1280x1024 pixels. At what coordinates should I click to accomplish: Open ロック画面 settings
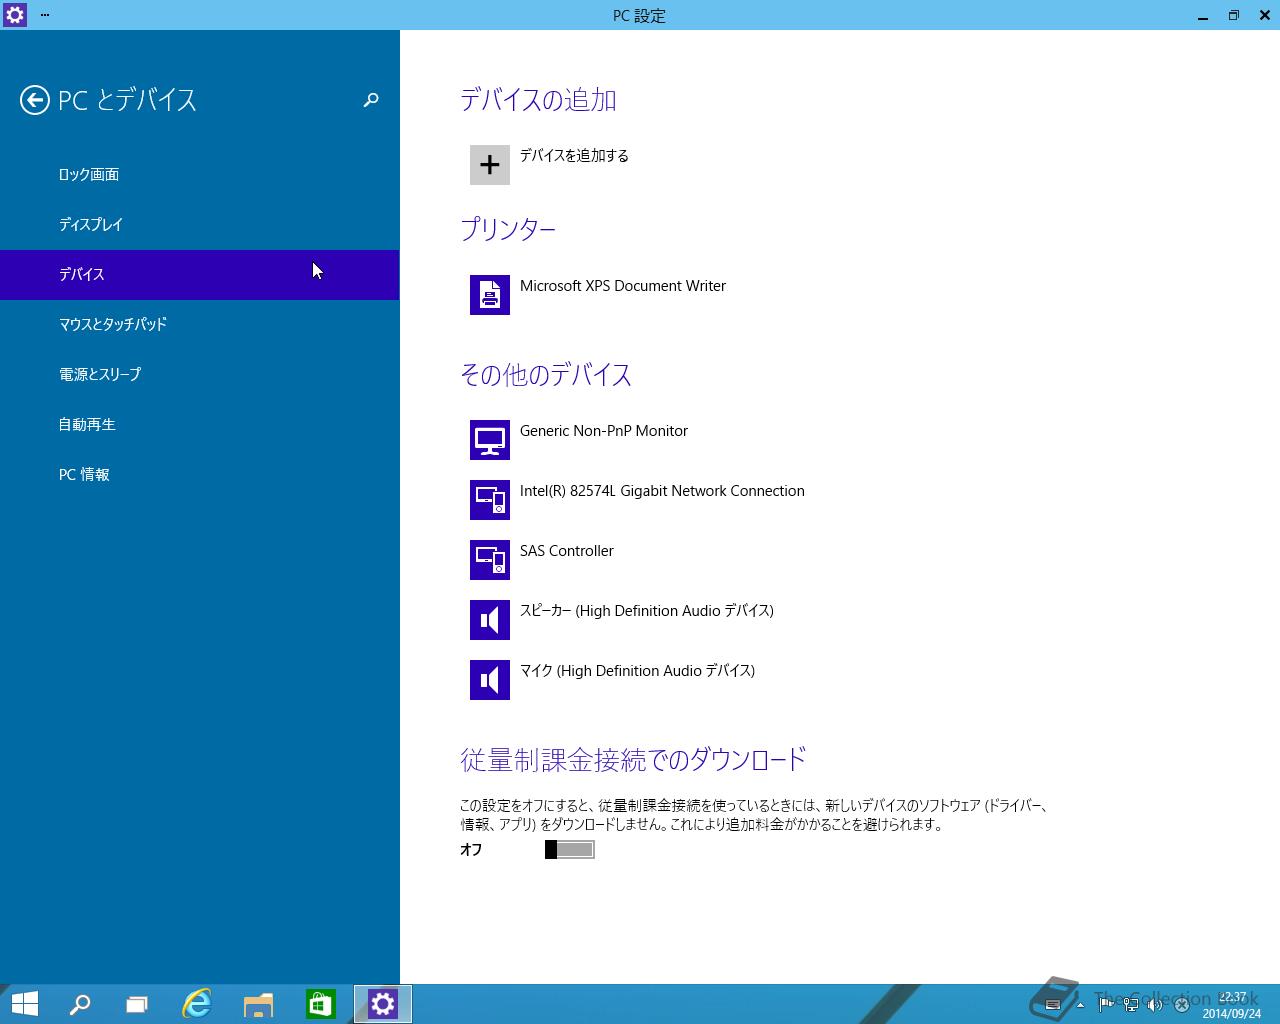[x=199, y=175]
